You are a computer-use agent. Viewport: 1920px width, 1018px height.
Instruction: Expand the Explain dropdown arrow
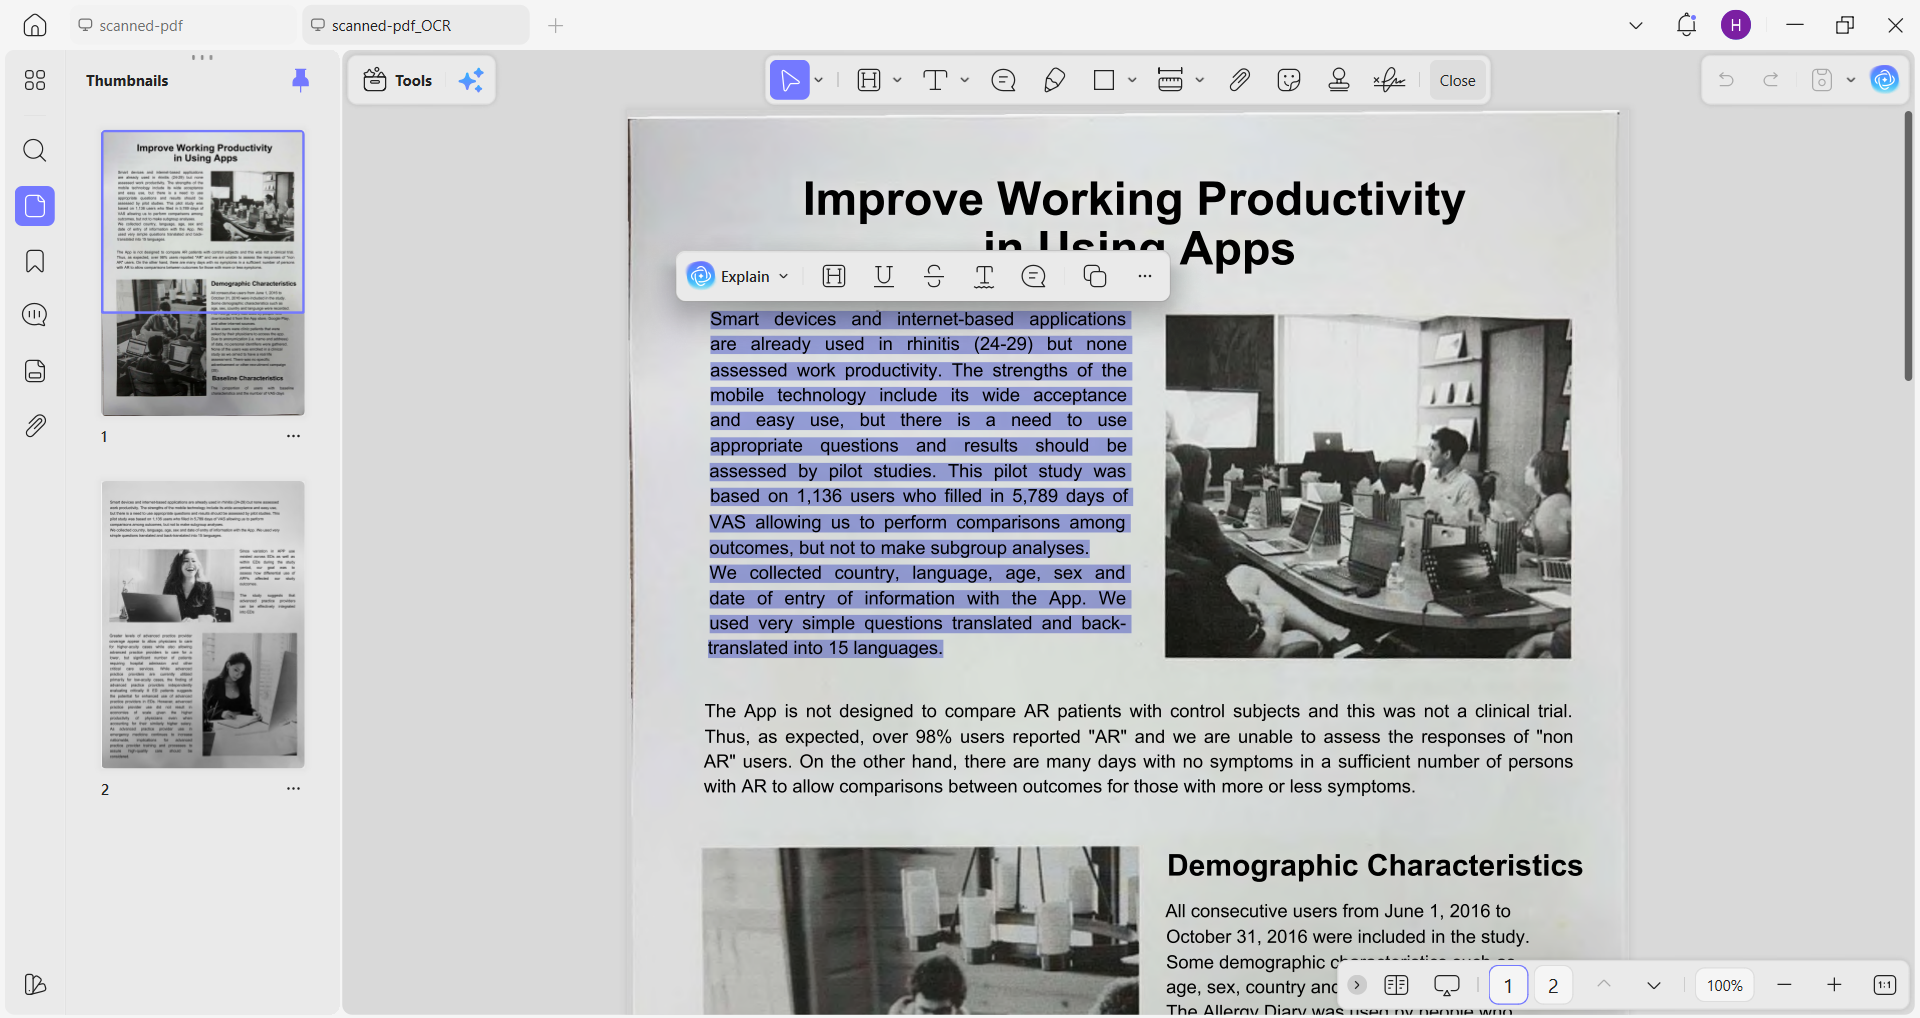[784, 276]
